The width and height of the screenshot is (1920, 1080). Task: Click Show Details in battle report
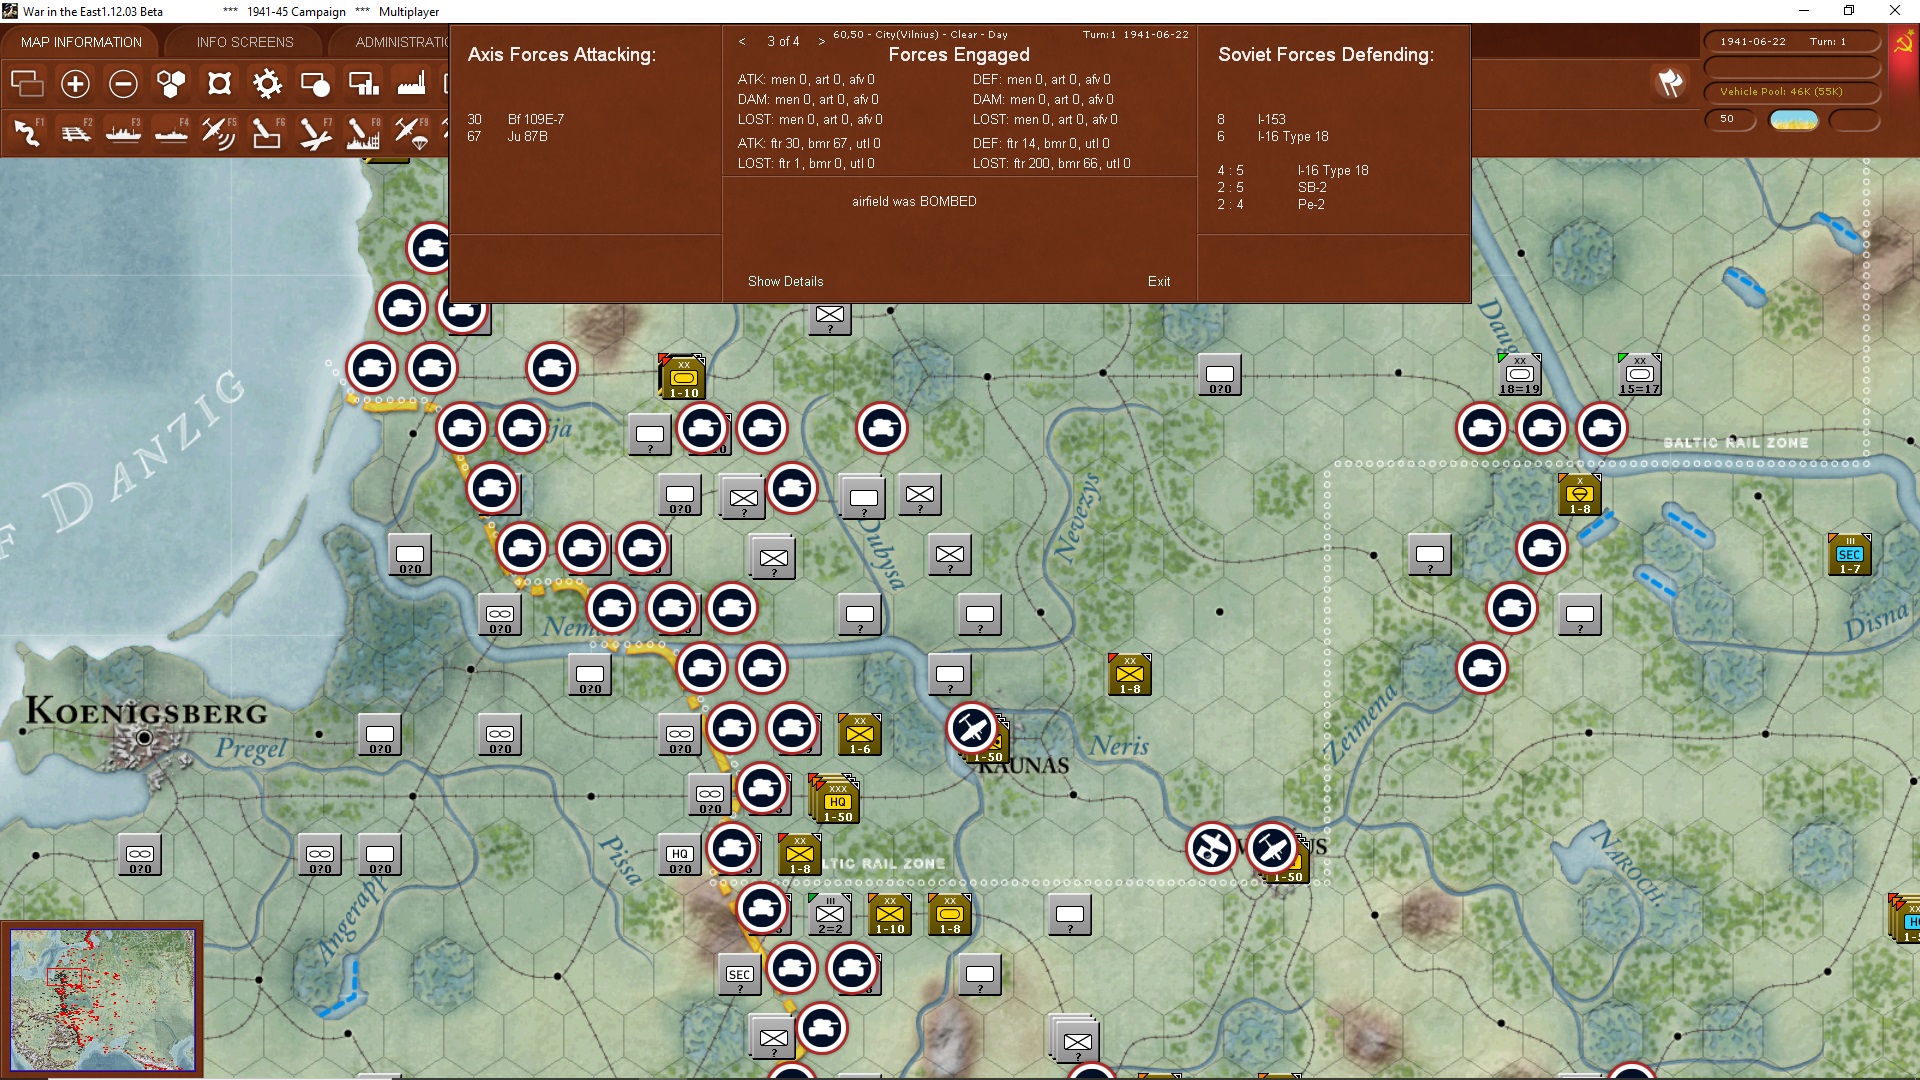[x=785, y=282]
